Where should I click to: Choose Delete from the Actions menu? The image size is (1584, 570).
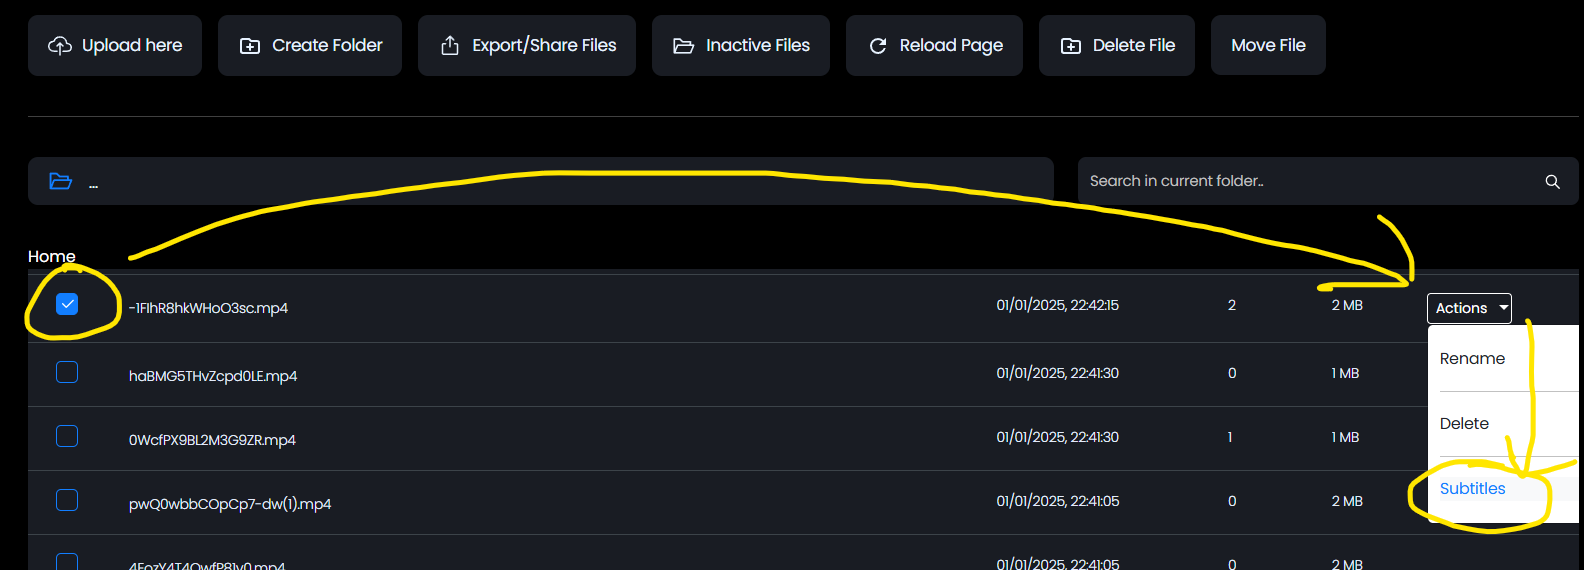coord(1464,424)
